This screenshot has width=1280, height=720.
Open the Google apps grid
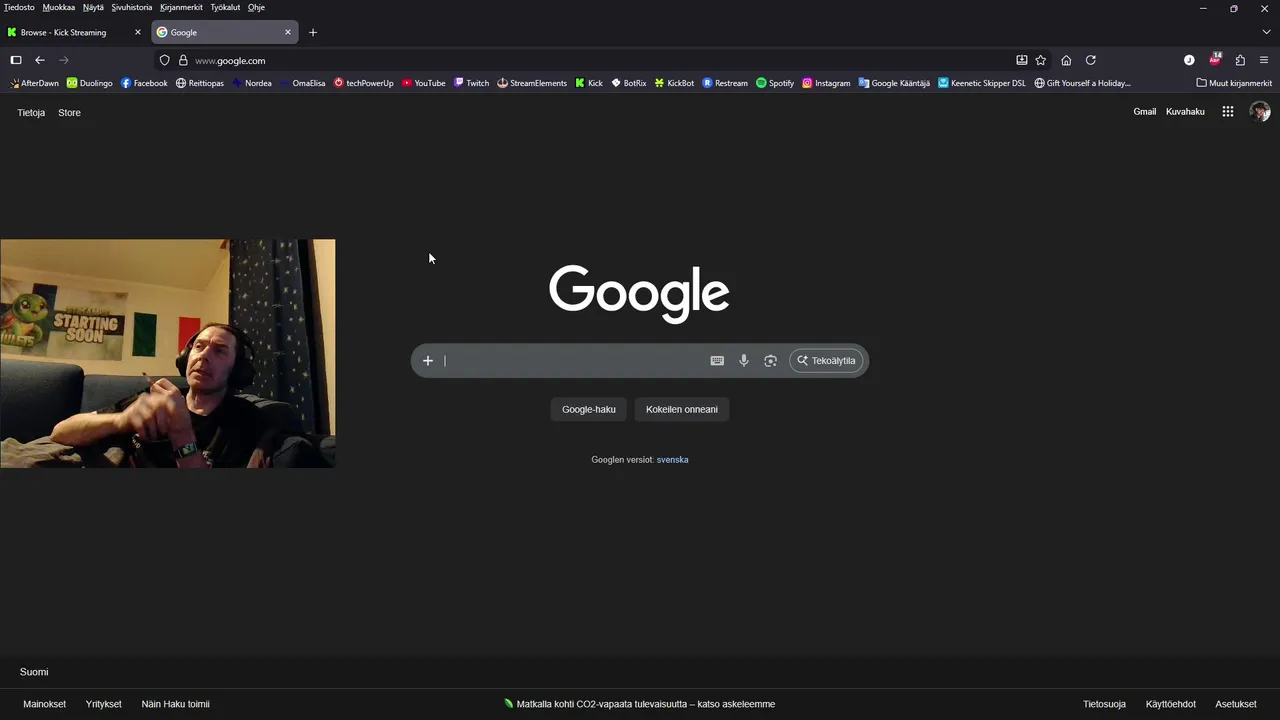coord(1228,111)
